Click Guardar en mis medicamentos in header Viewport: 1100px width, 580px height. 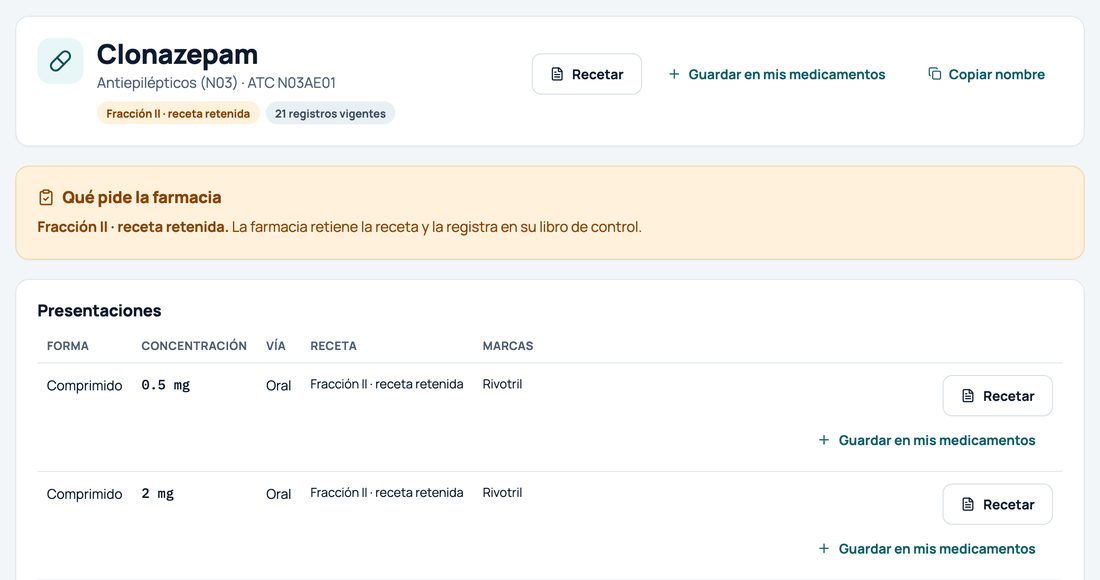coord(777,74)
